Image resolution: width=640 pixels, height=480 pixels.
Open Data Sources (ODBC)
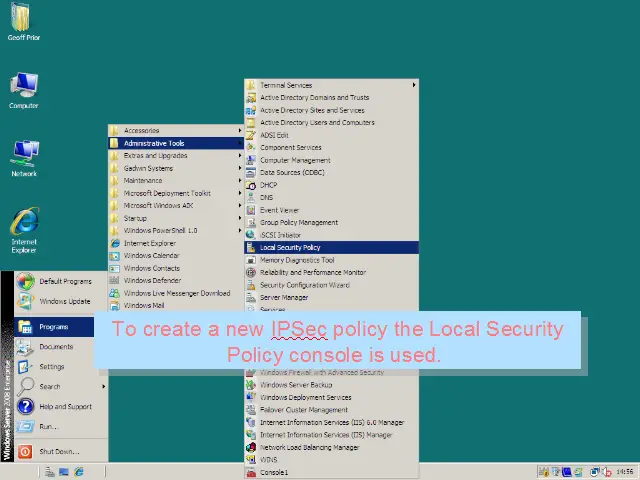click(331, 172)
